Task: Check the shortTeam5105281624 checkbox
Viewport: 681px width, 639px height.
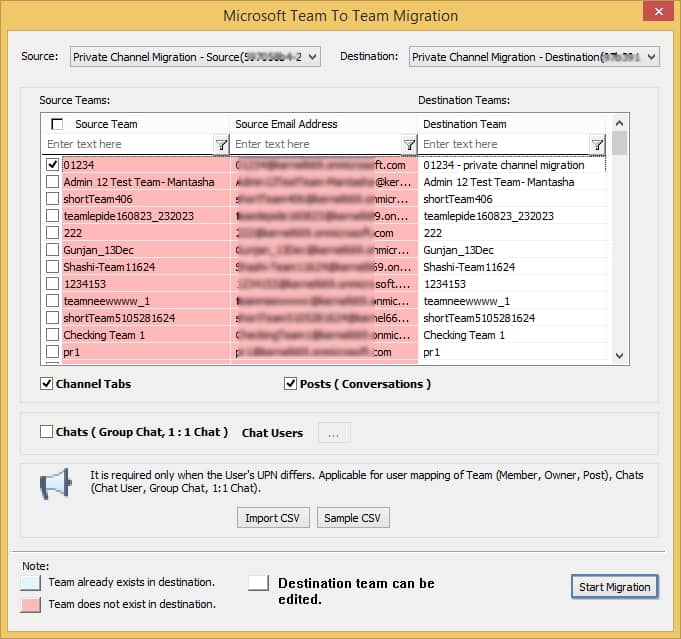Action: click(x=53, y=318)
